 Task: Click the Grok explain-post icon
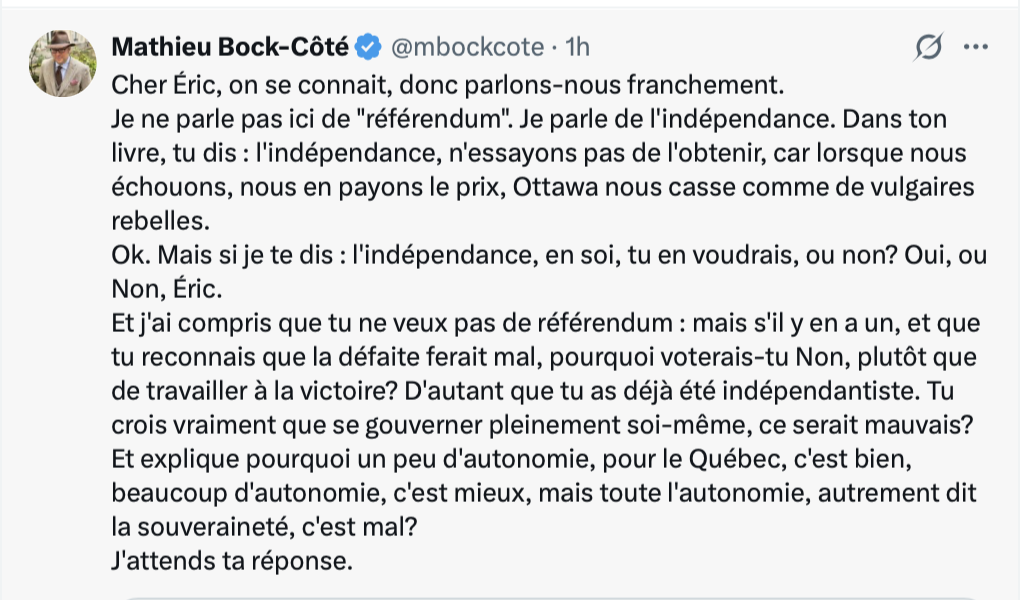click(x=930, y=47)
